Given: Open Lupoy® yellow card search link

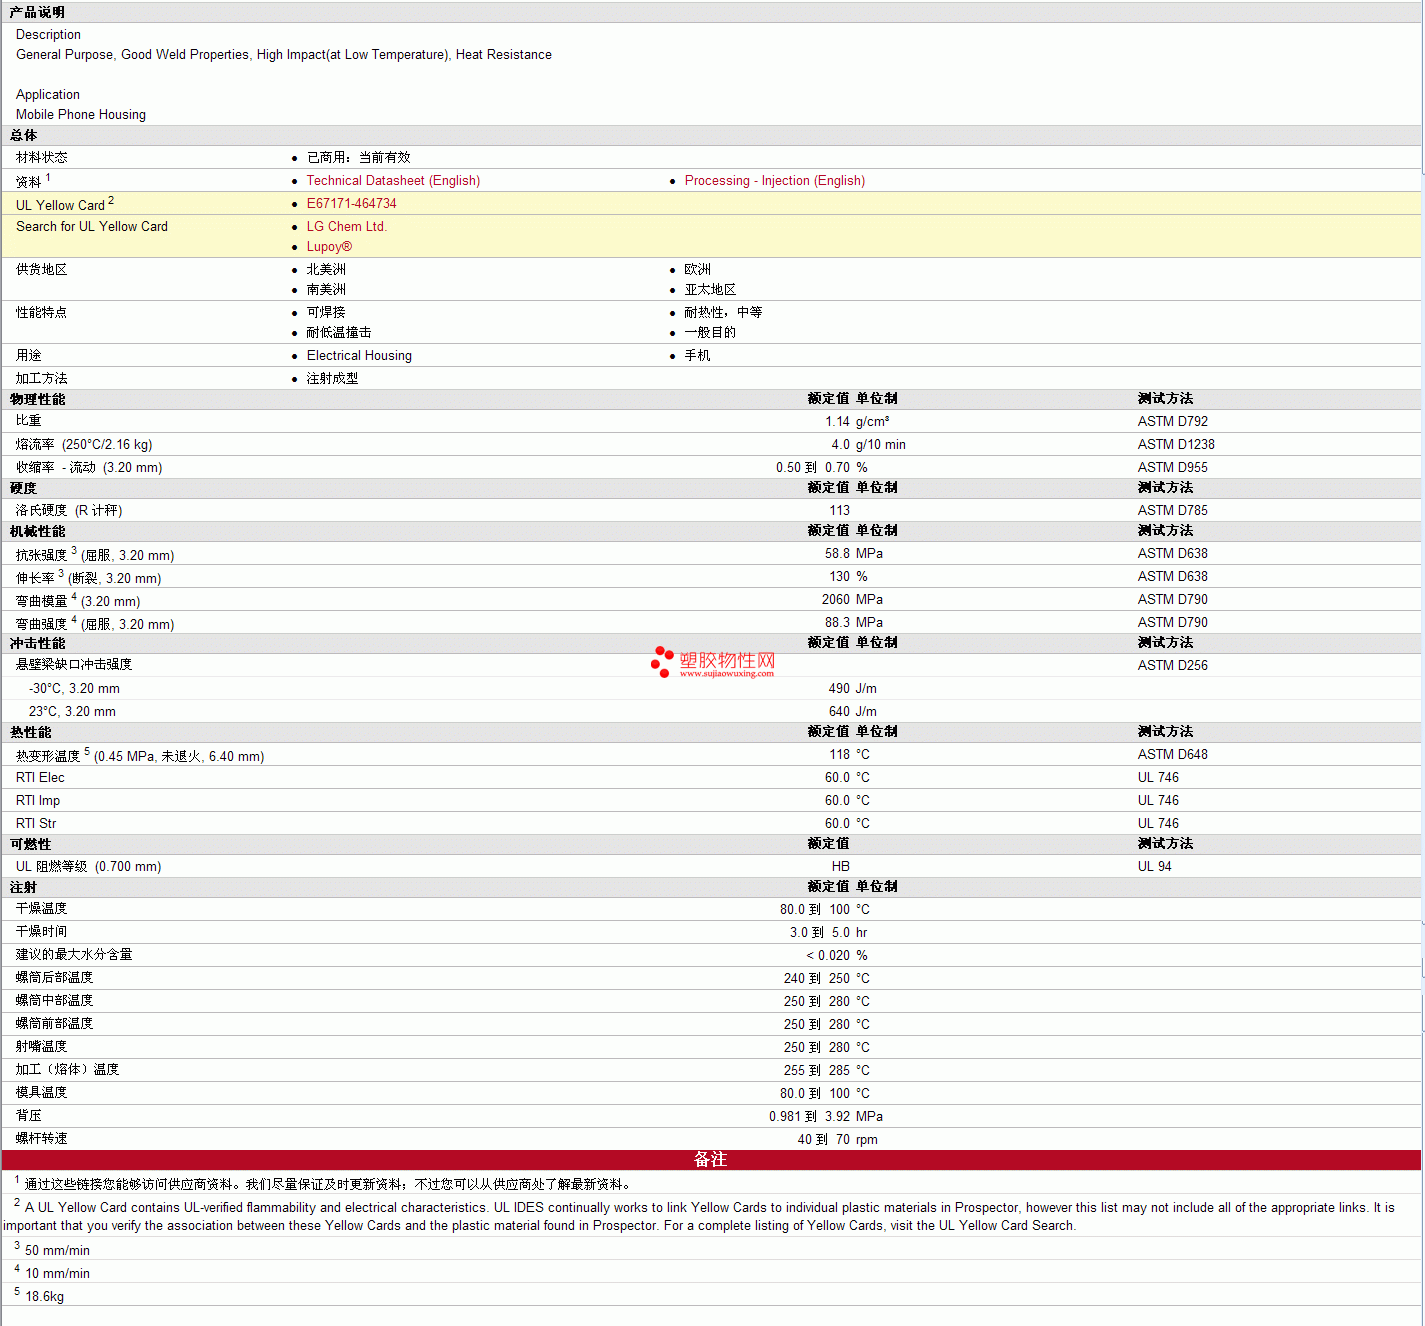Looking at the screenshot, I should pos(329,247).
